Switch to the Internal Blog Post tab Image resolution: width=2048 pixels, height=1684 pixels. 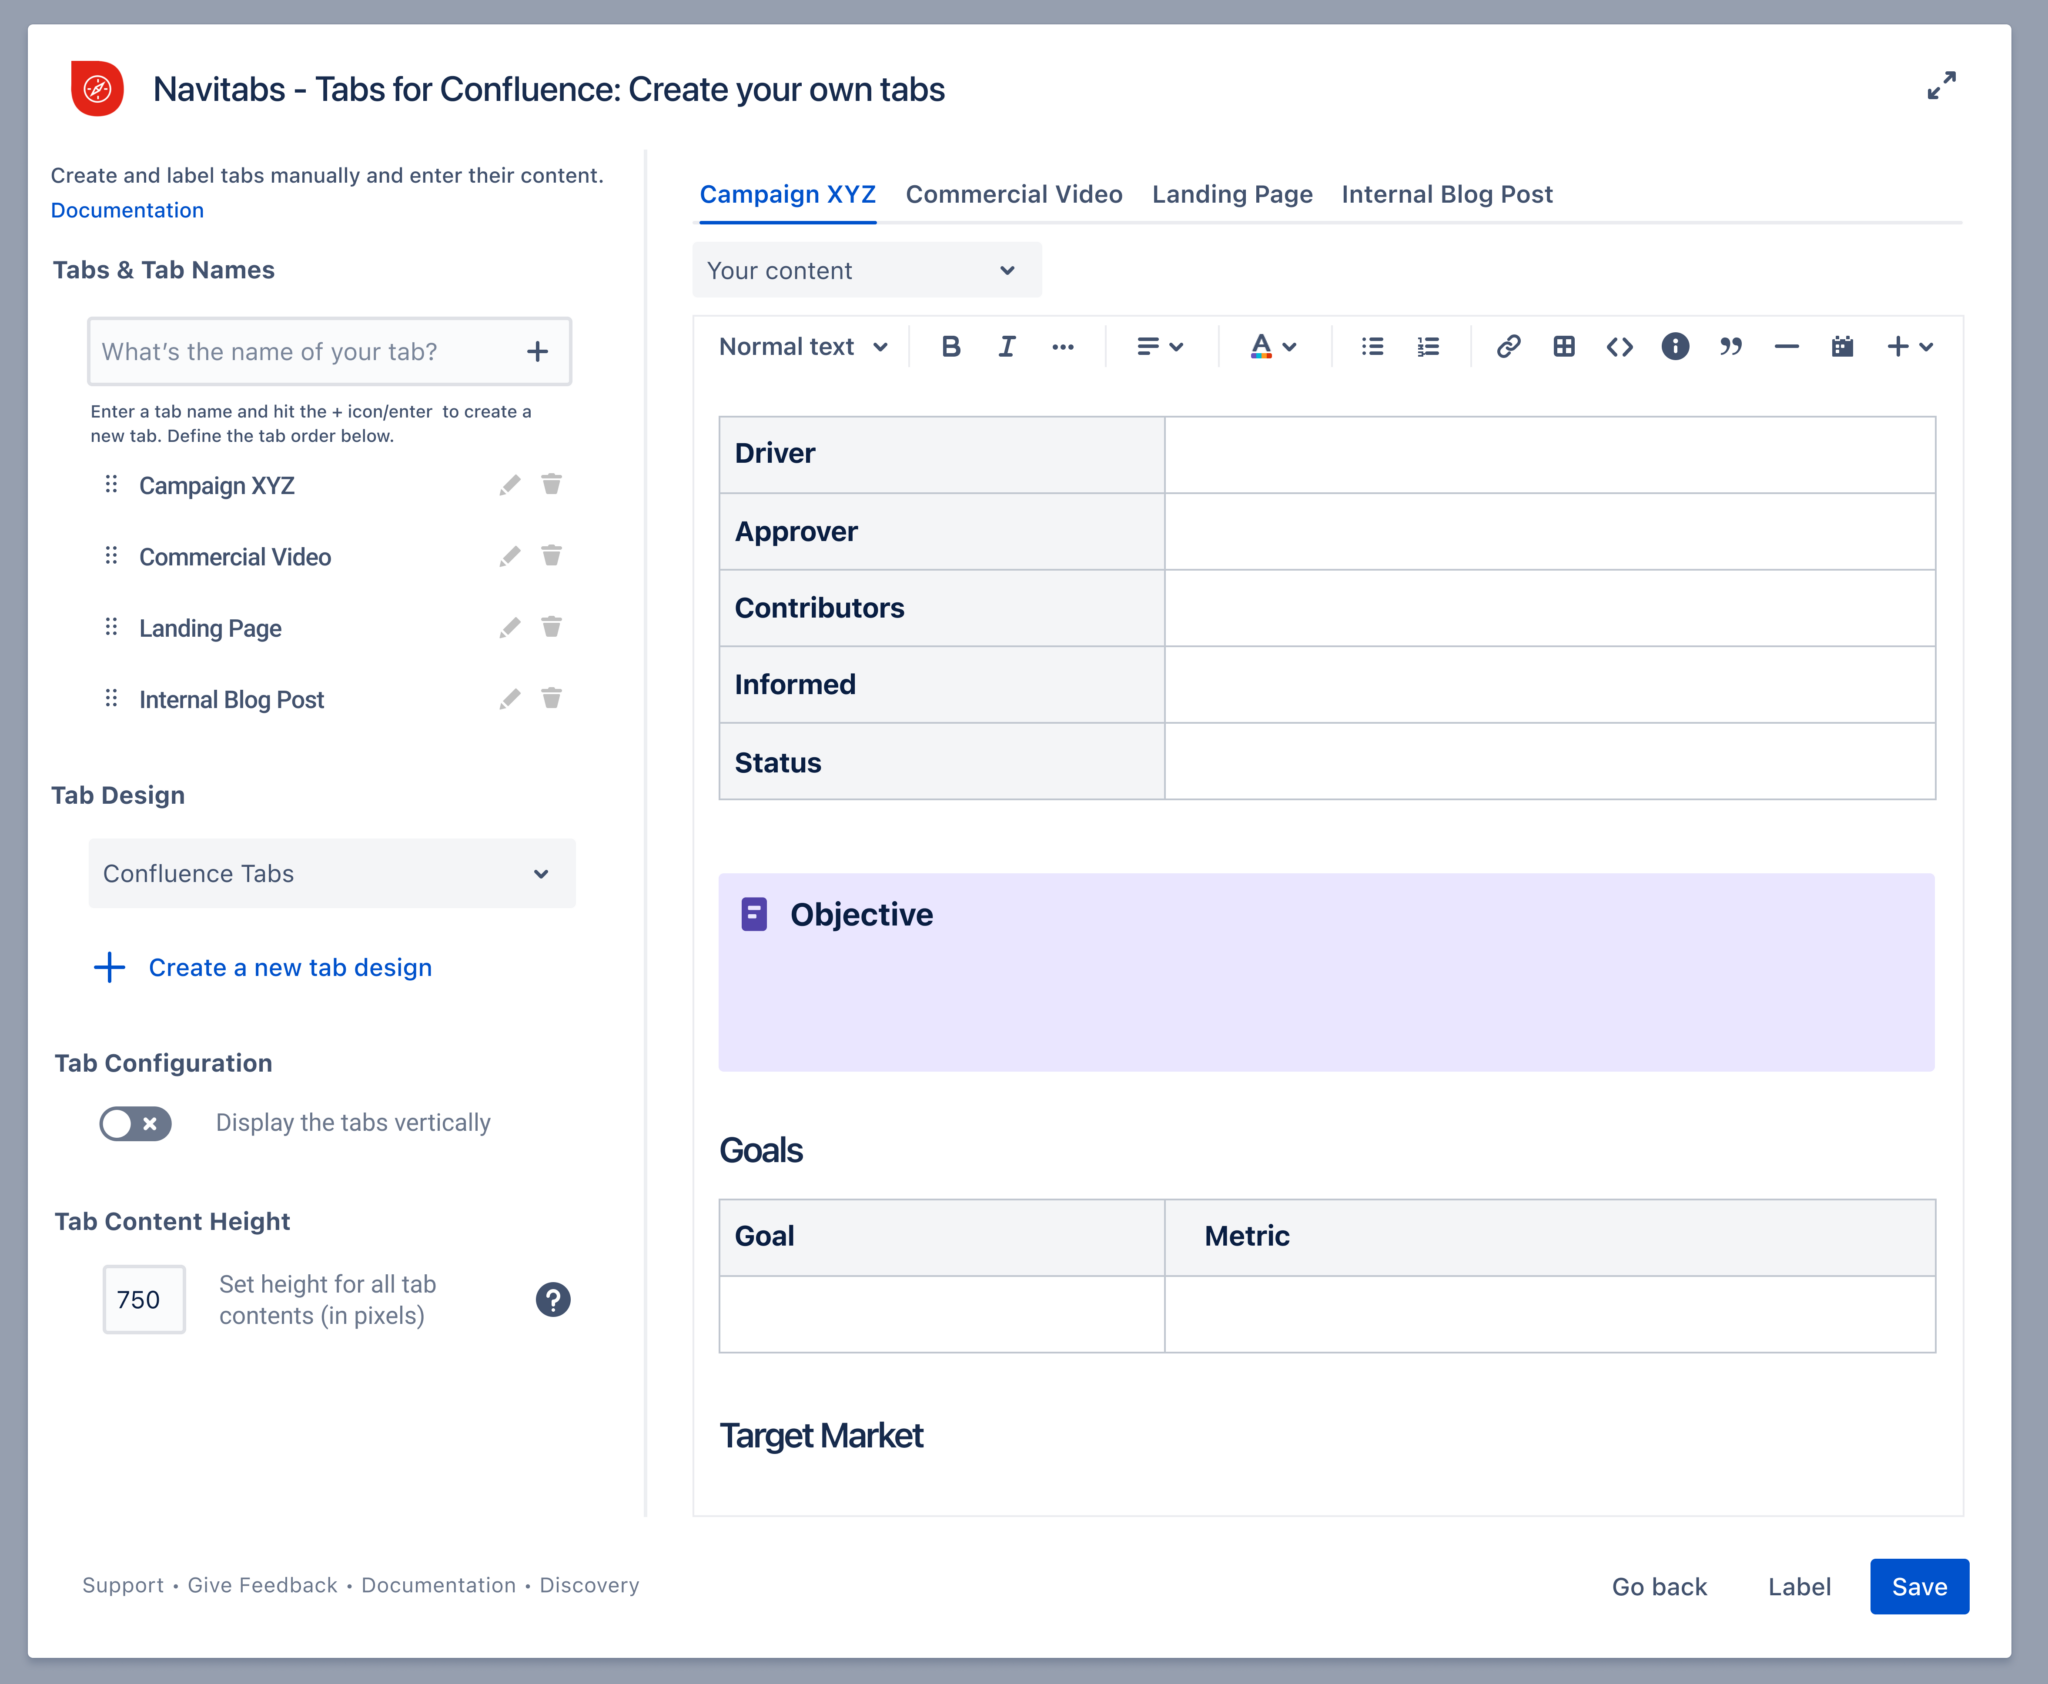[x=1447, y=194]
